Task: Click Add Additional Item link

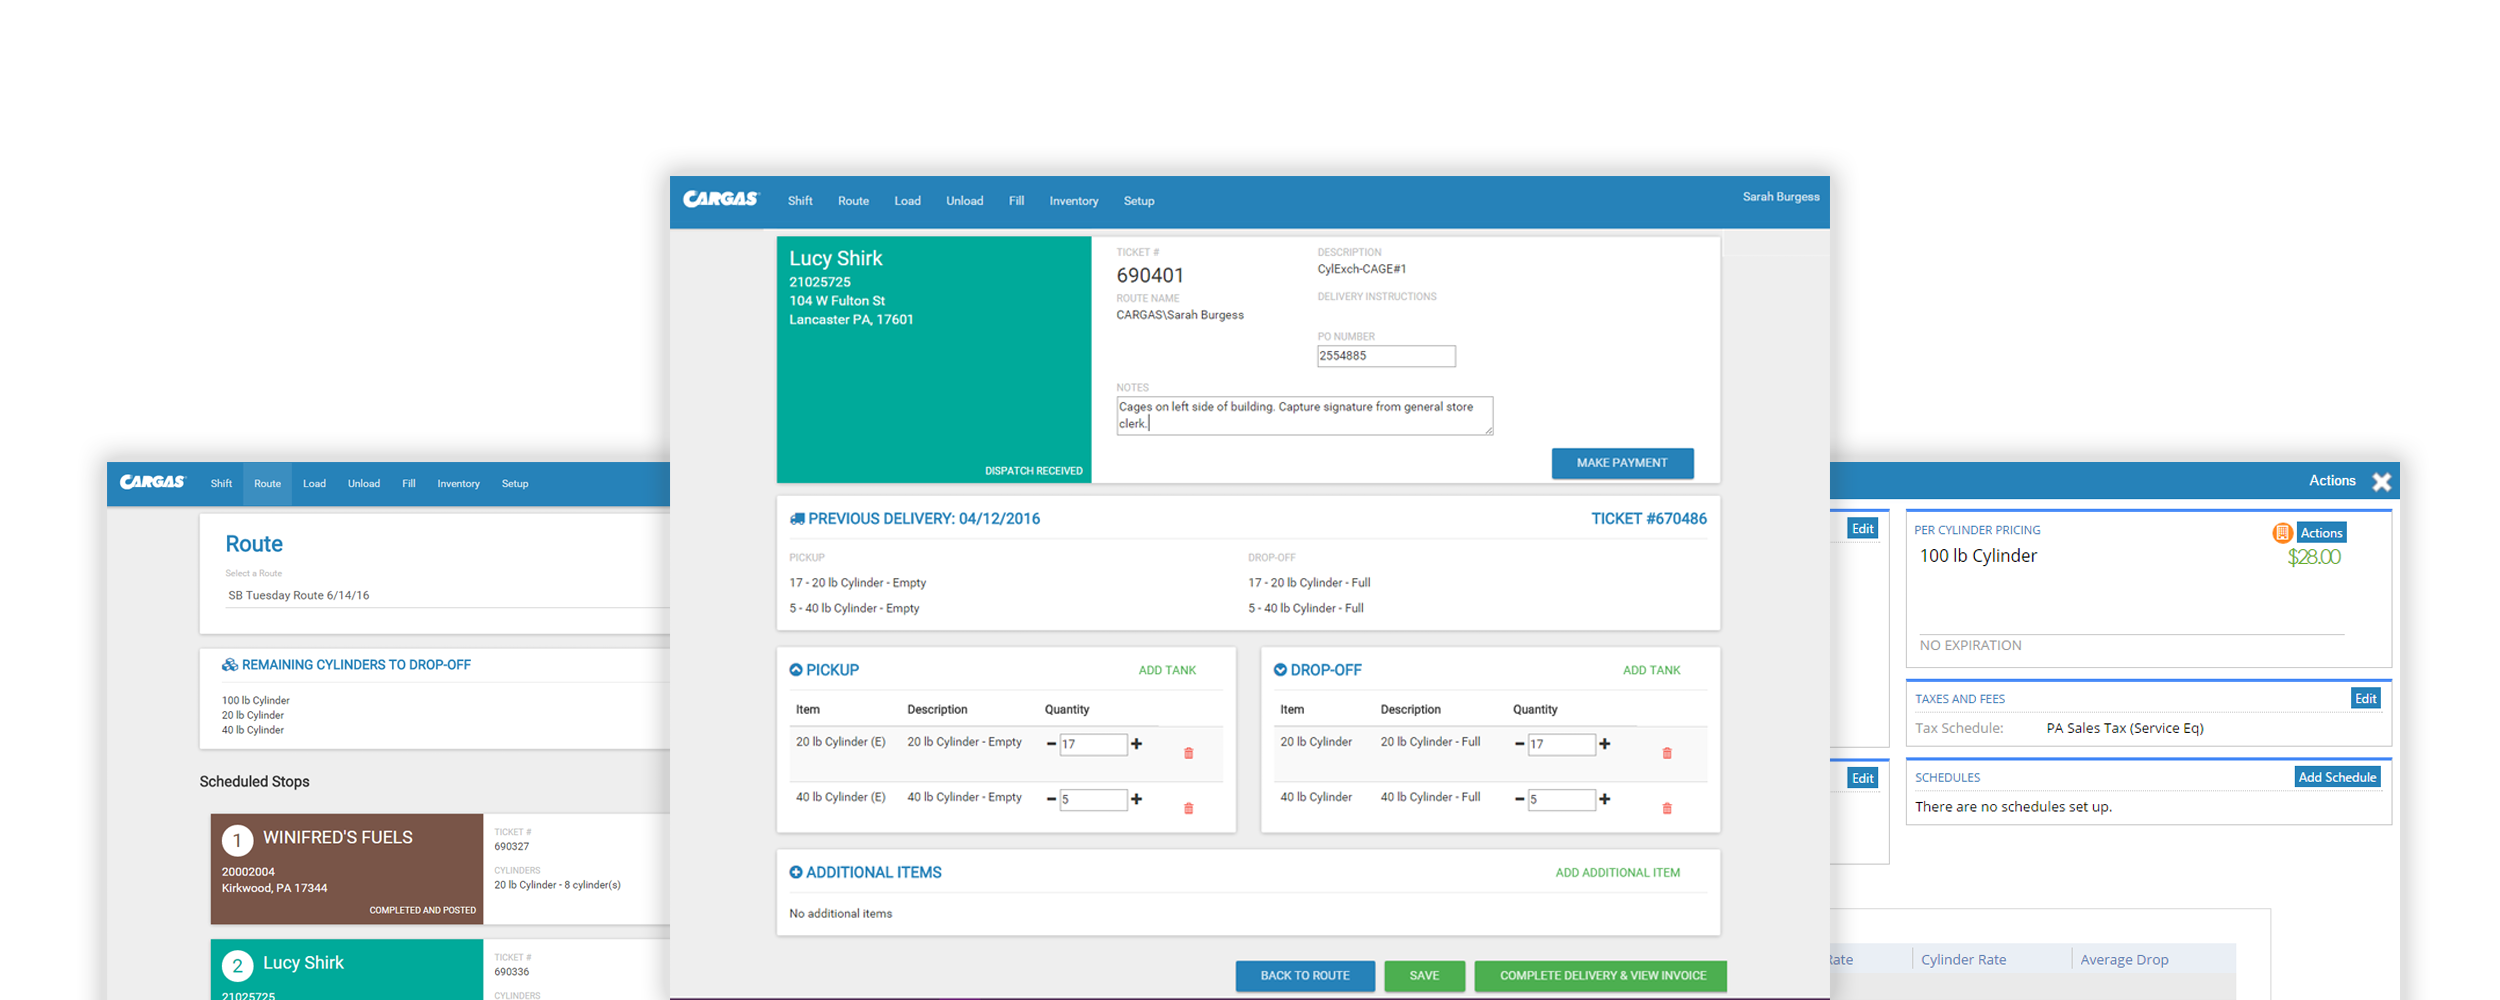Action: (1617, 873)
